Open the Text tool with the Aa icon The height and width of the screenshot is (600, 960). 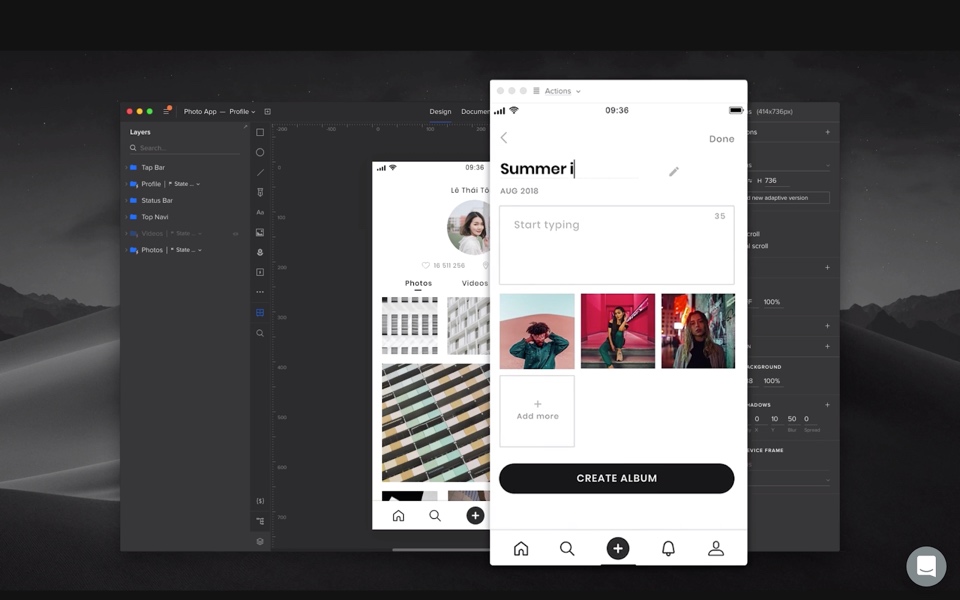tap(260, 212)
